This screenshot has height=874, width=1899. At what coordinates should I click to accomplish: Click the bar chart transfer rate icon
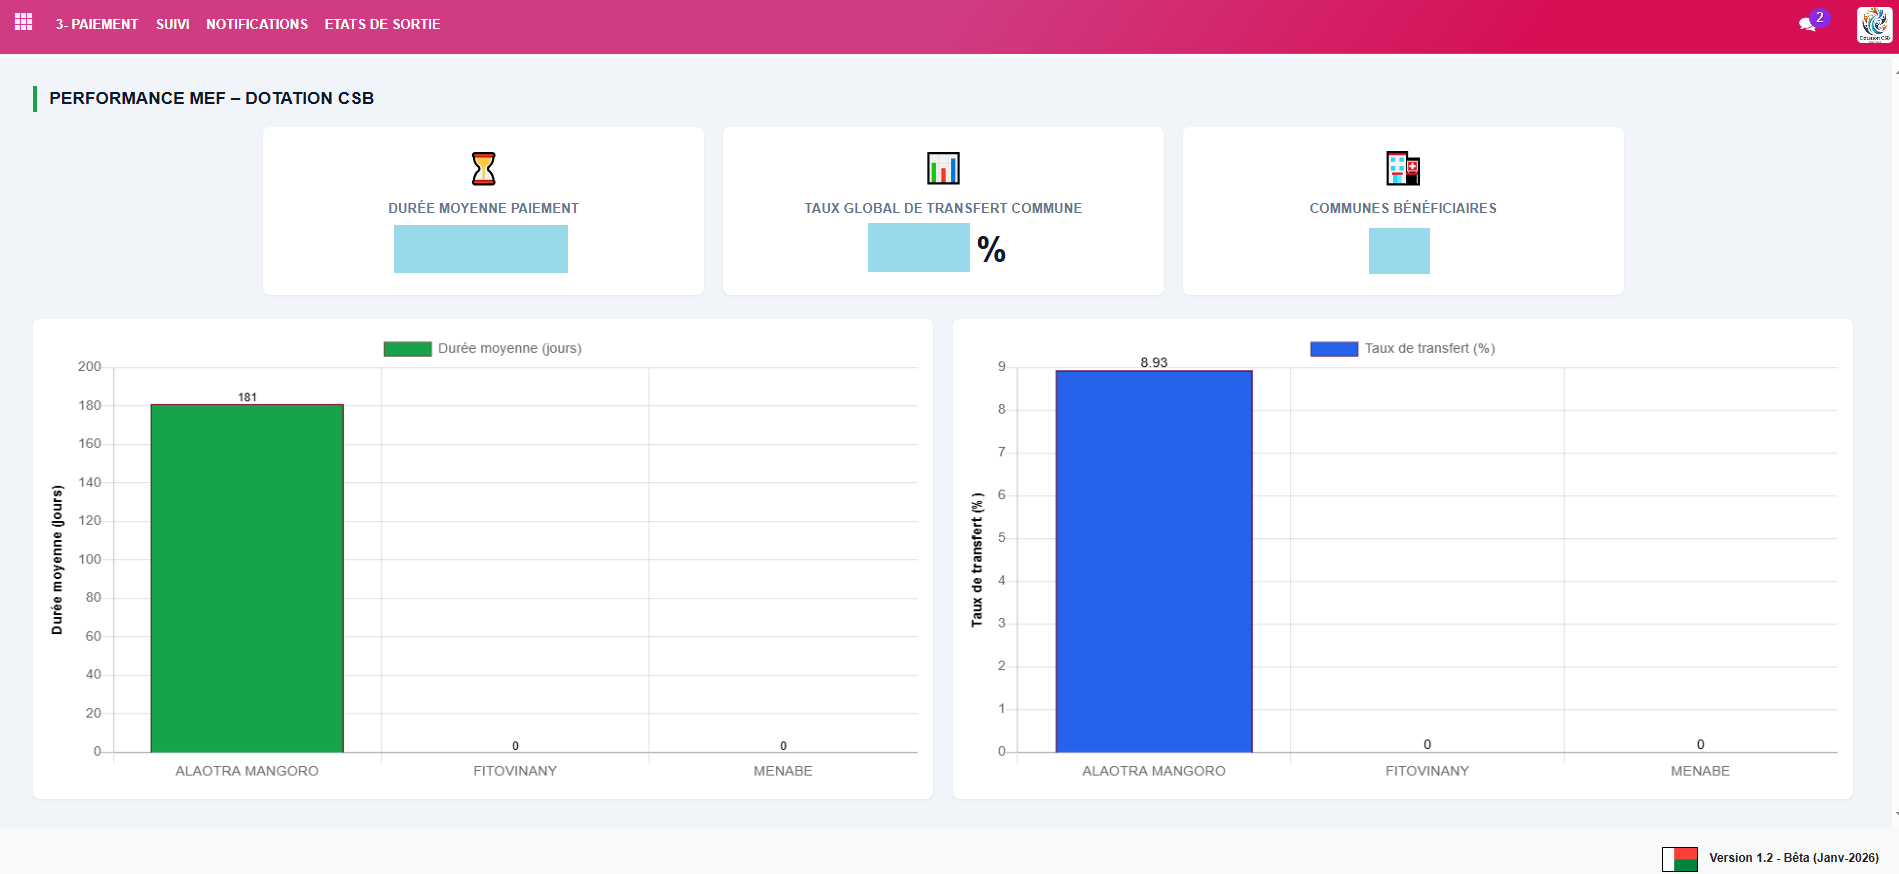click(x=943, y=168)
